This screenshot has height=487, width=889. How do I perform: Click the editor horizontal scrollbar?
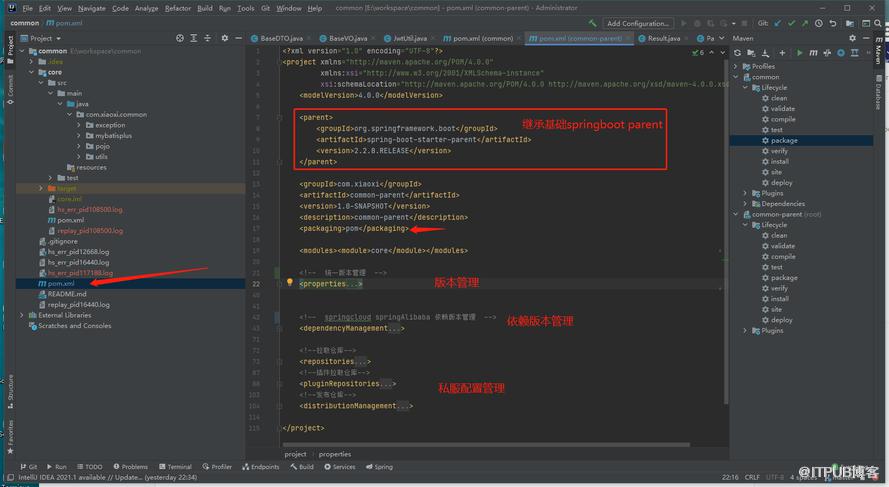pyautogui.click(x=486, y=444)
